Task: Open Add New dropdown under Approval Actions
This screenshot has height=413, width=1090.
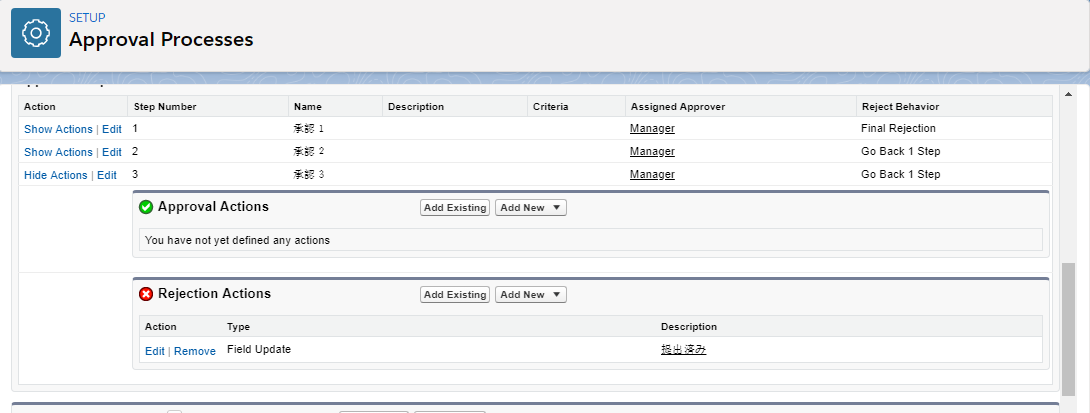Action: pyautogui.click(x=531, y=208)
